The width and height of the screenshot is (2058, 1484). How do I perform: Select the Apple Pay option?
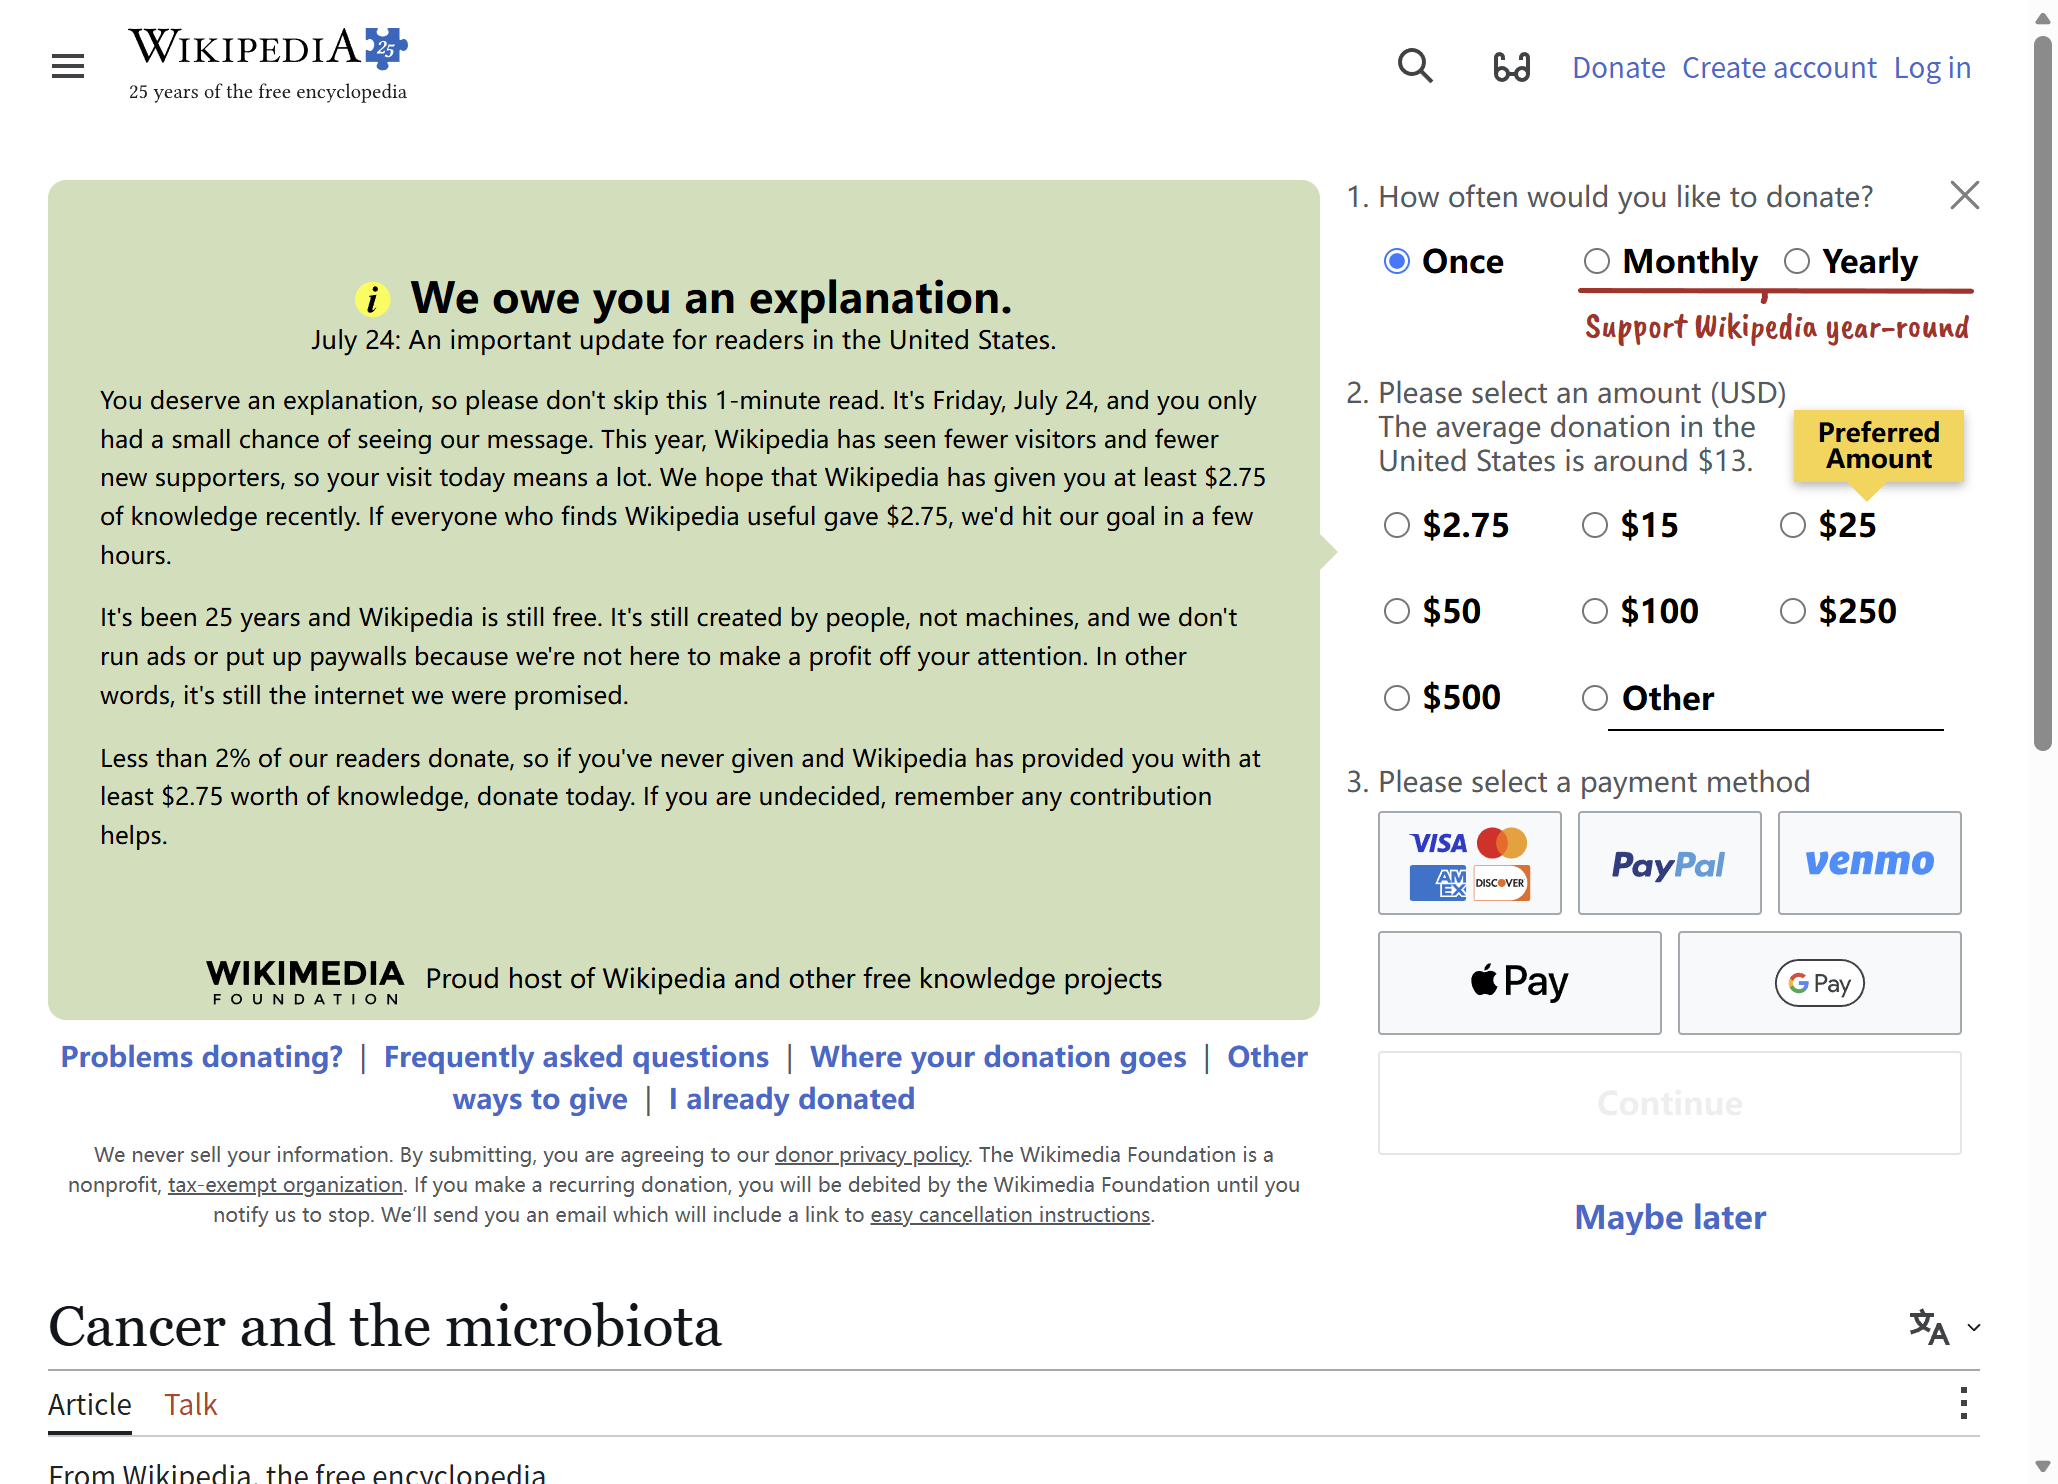[1519, 983]
